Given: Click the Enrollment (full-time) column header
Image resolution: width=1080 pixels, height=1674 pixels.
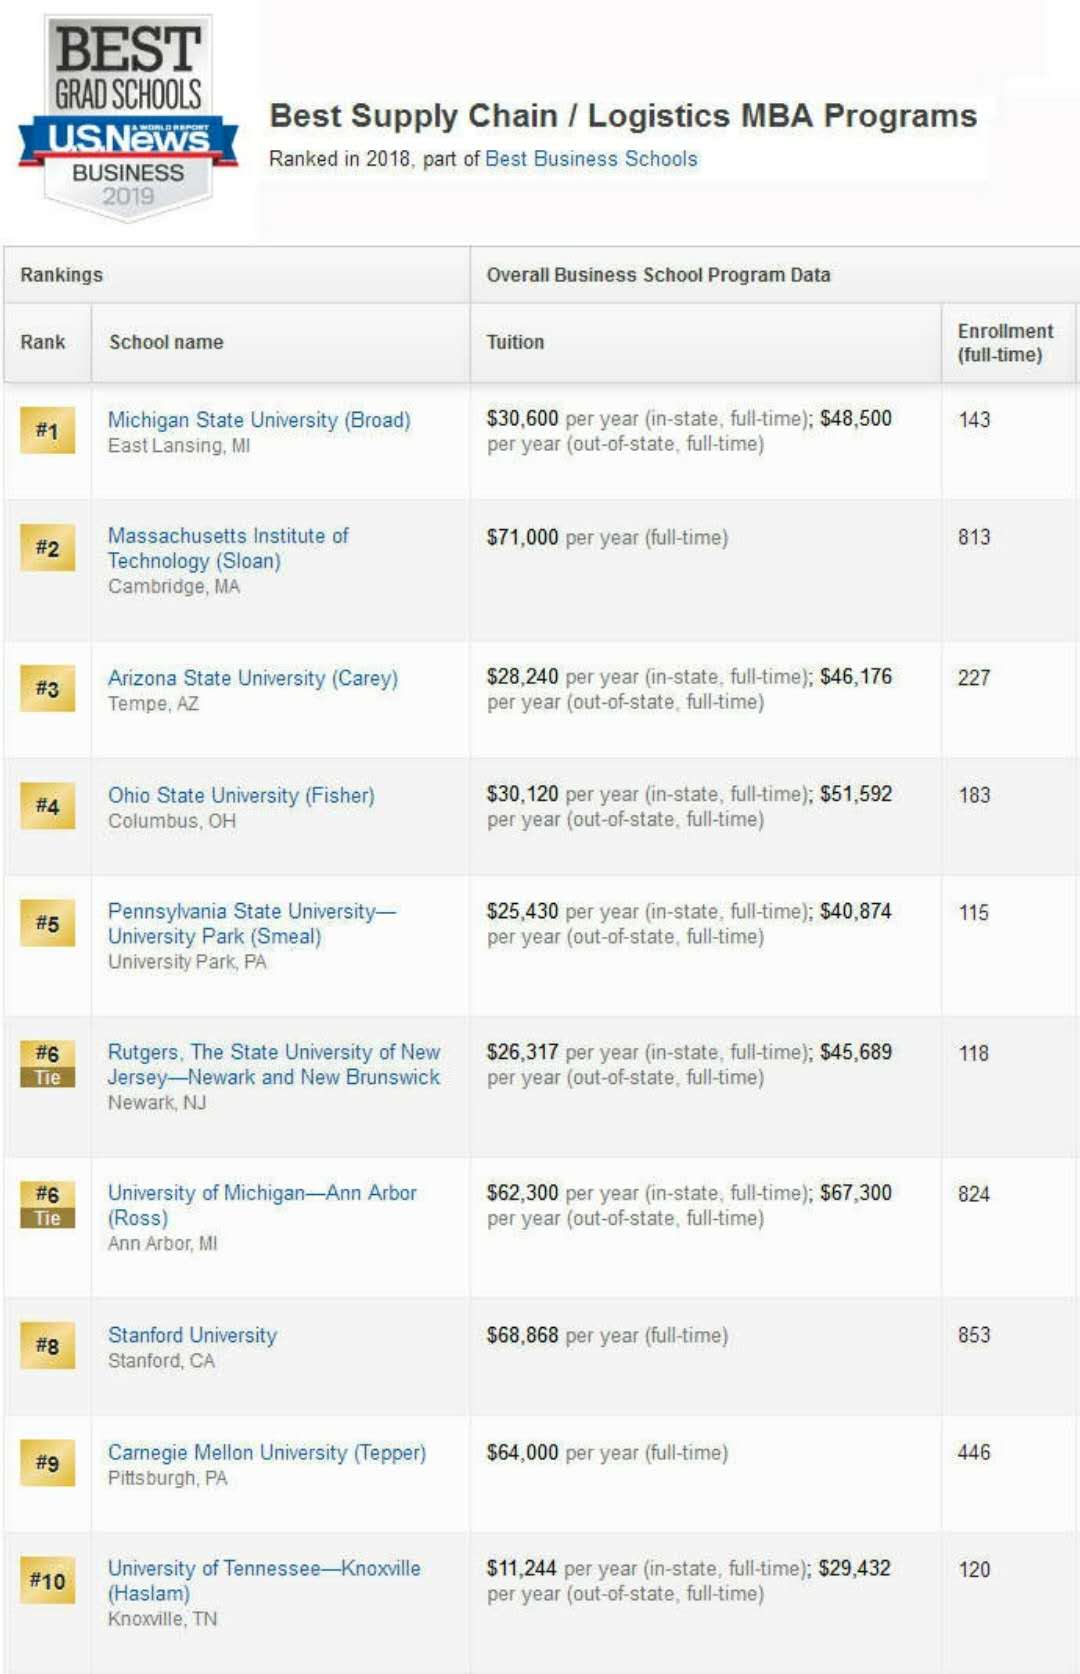Looking at the screenshot, I should [1005, 343].
